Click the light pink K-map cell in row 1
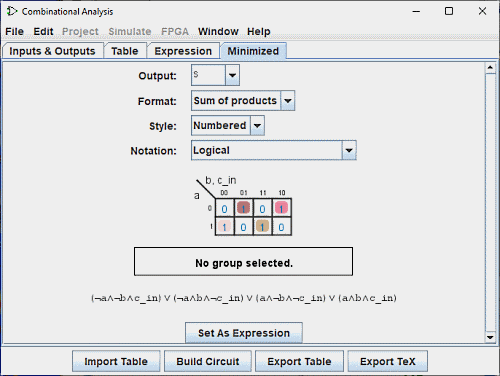Screen dimensions: 500x376 [224, 226]
